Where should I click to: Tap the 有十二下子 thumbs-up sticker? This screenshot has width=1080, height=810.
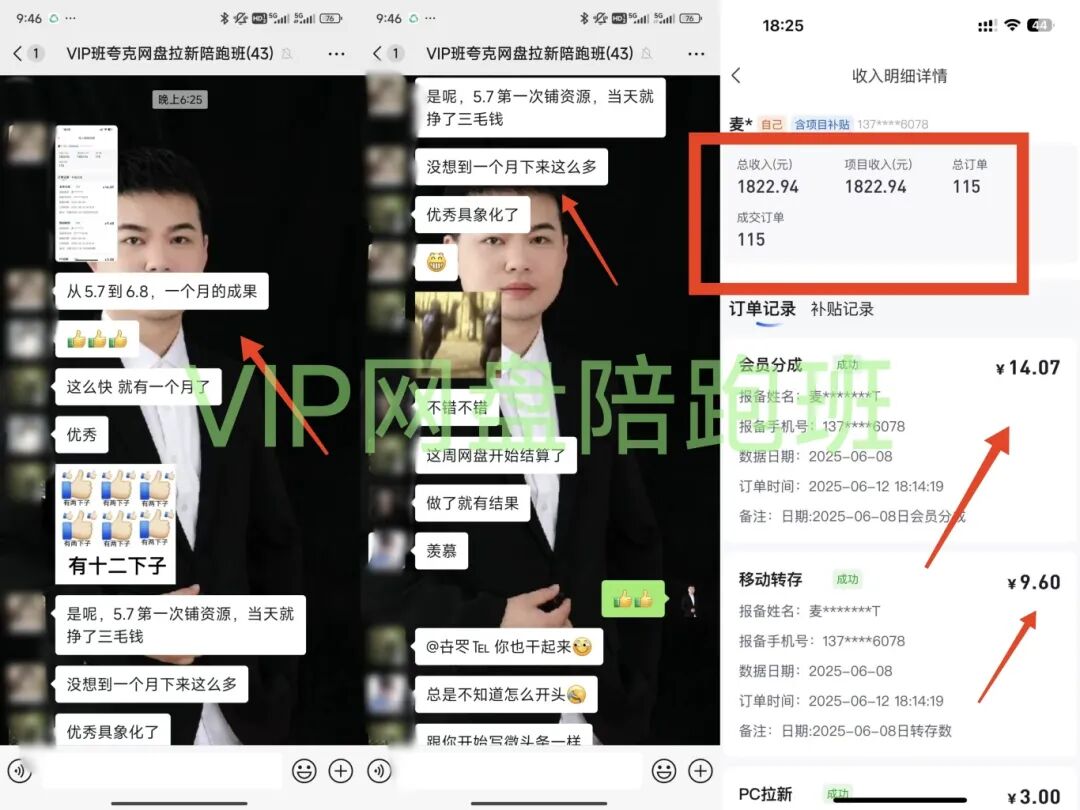point(115,525)
